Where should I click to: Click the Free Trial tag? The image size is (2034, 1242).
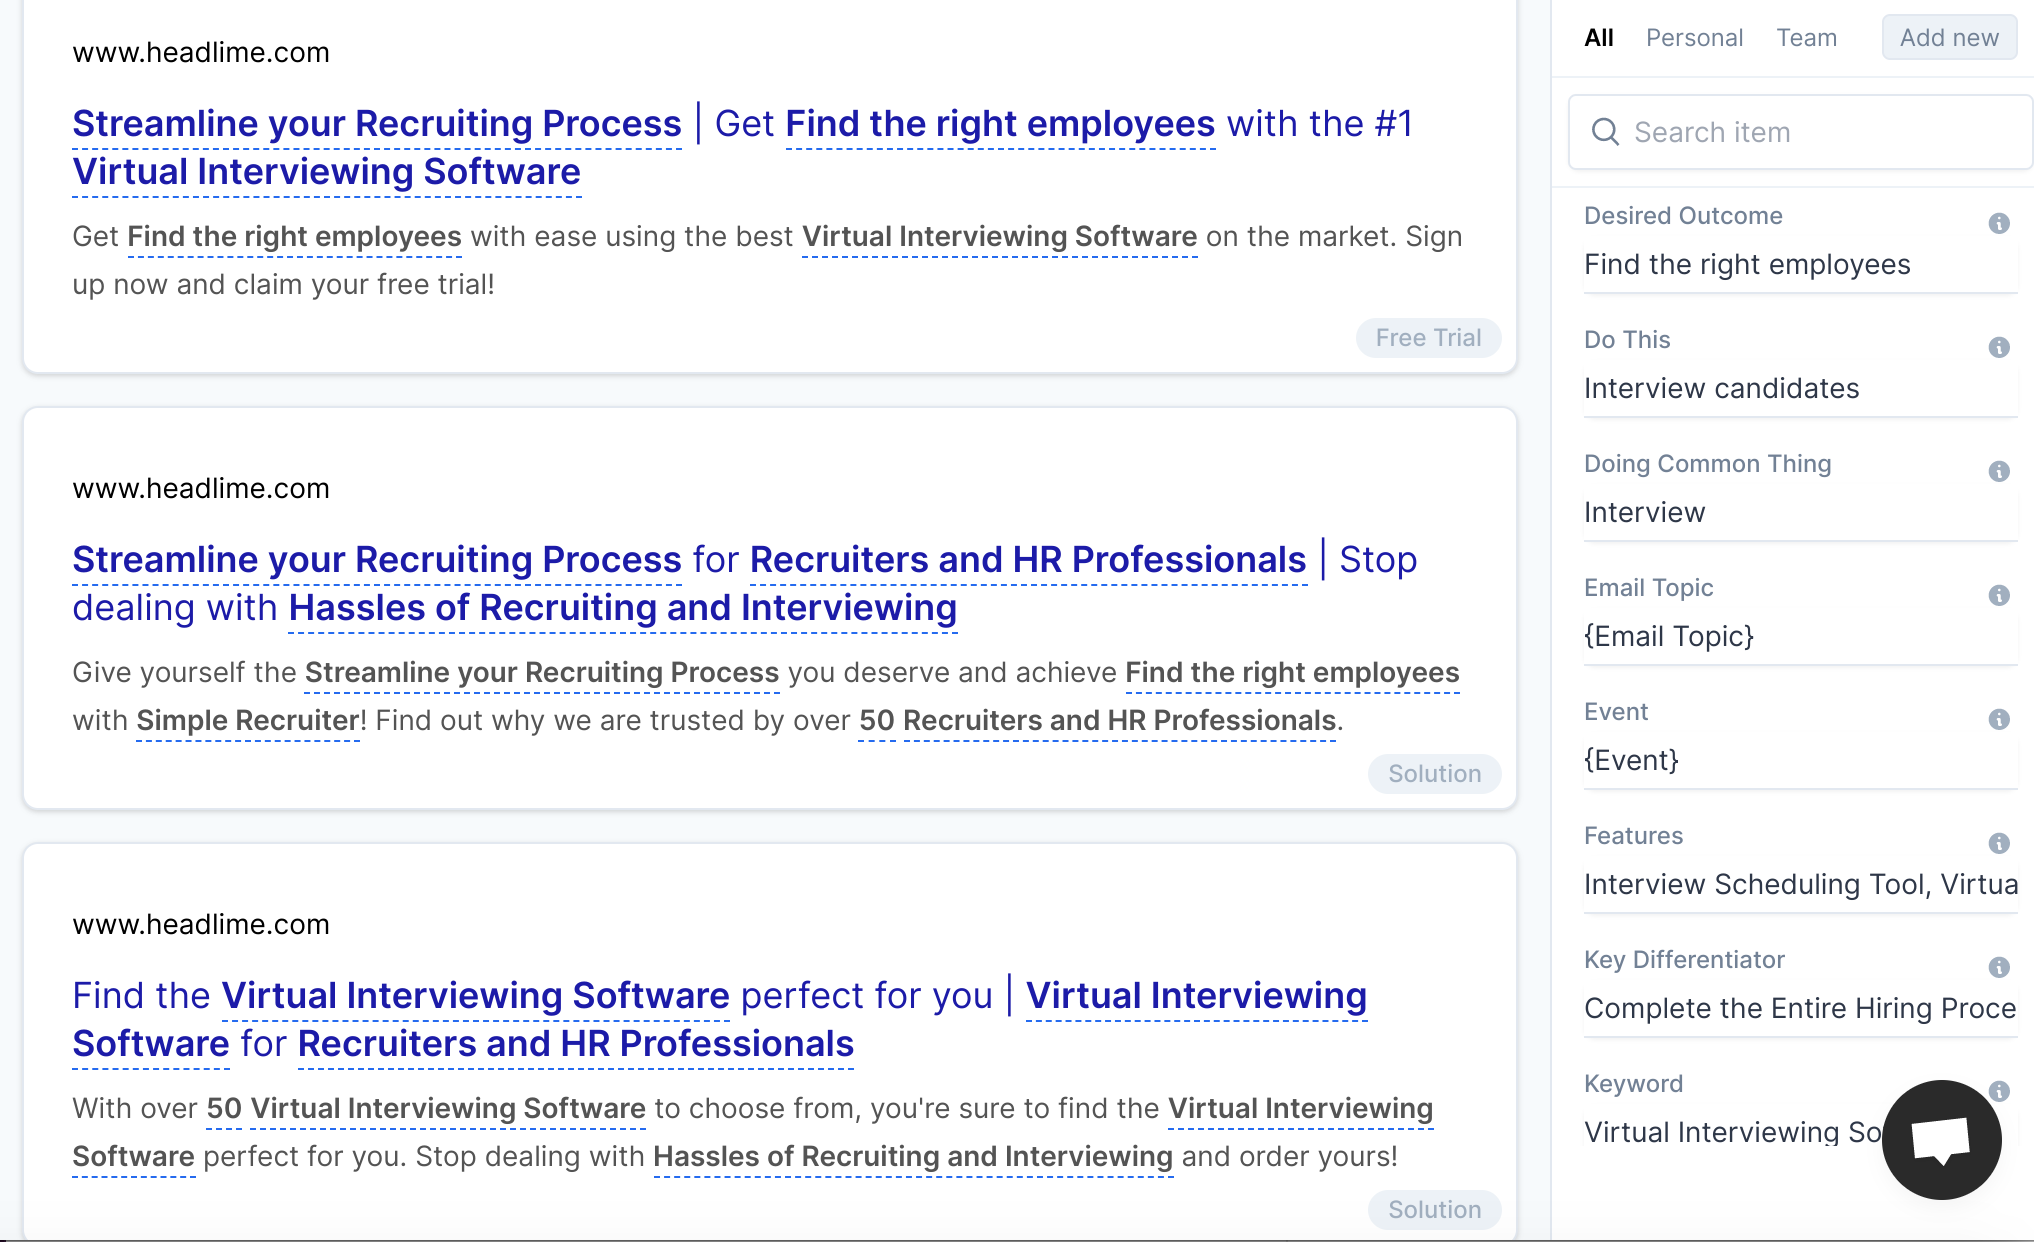(x=1427, y=338)
